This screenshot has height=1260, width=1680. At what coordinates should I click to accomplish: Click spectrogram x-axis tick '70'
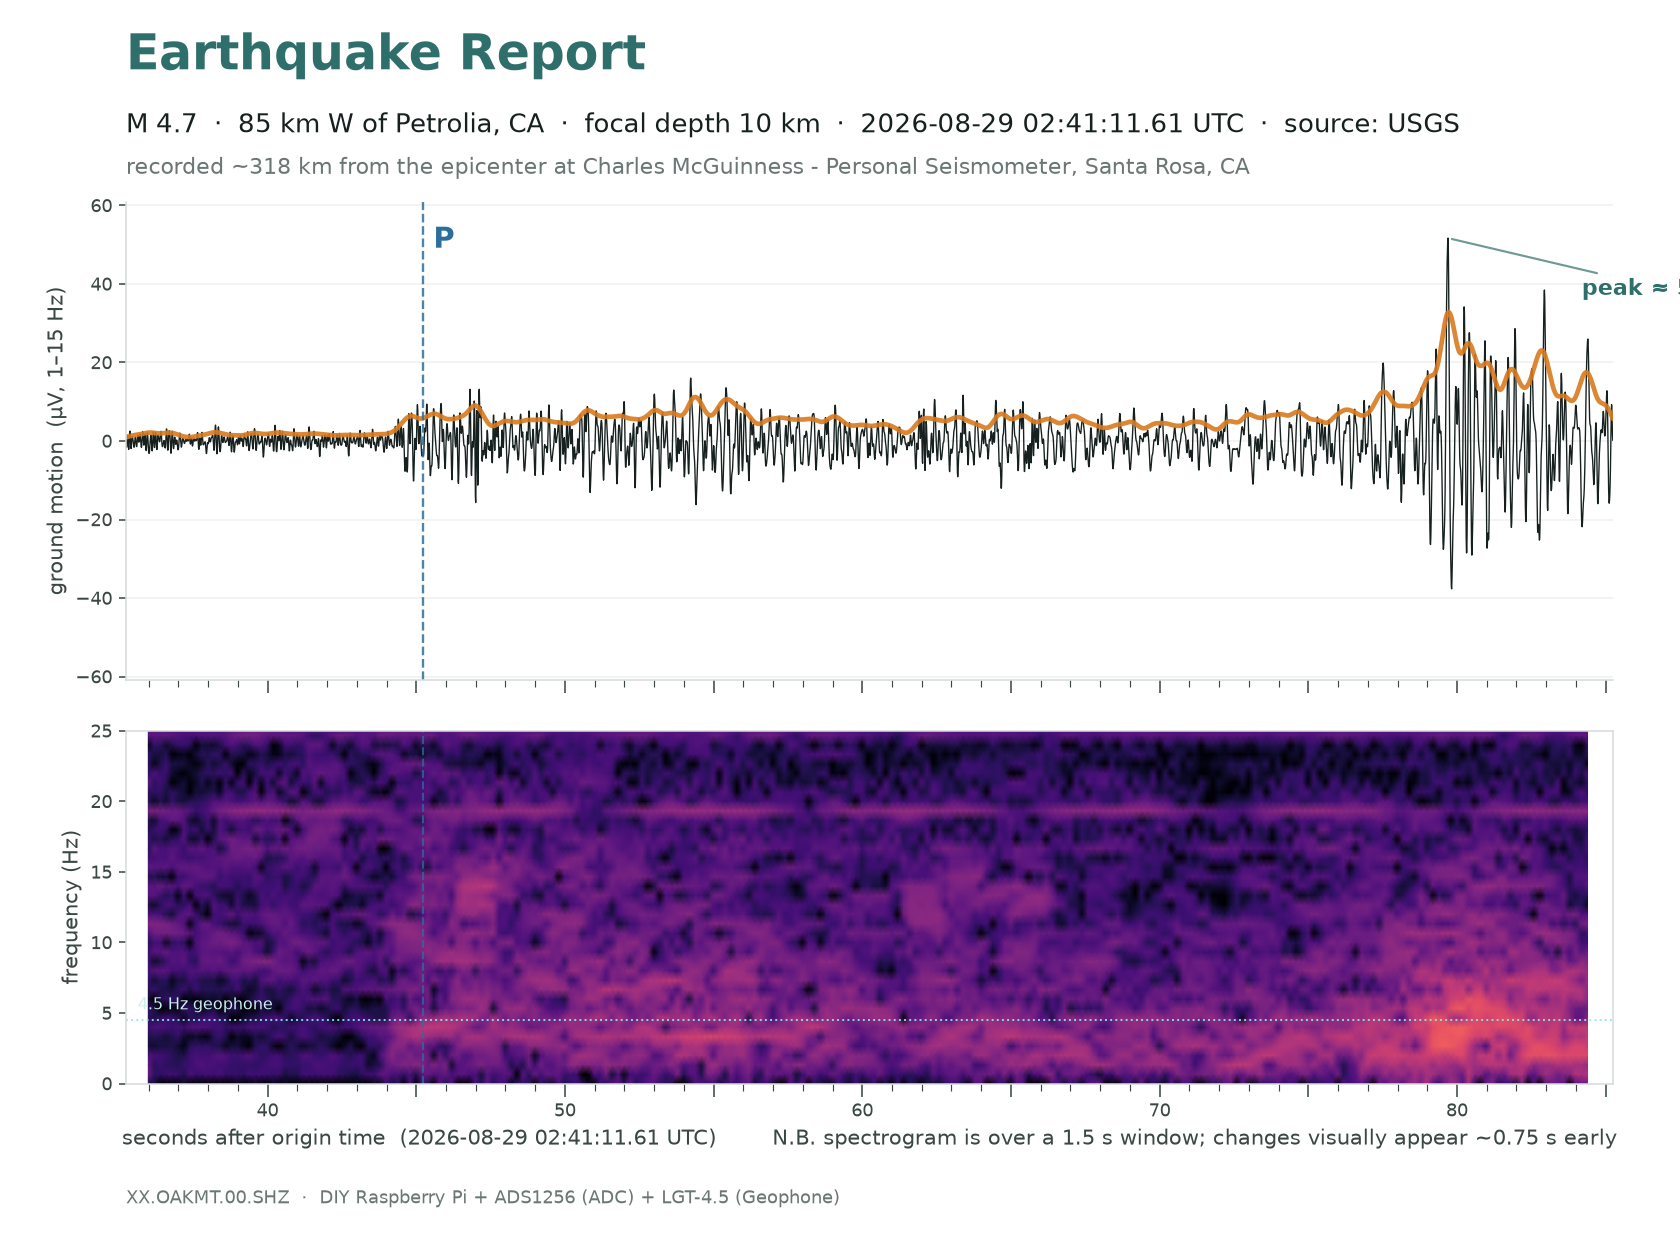click(x=1160, y=1110)
